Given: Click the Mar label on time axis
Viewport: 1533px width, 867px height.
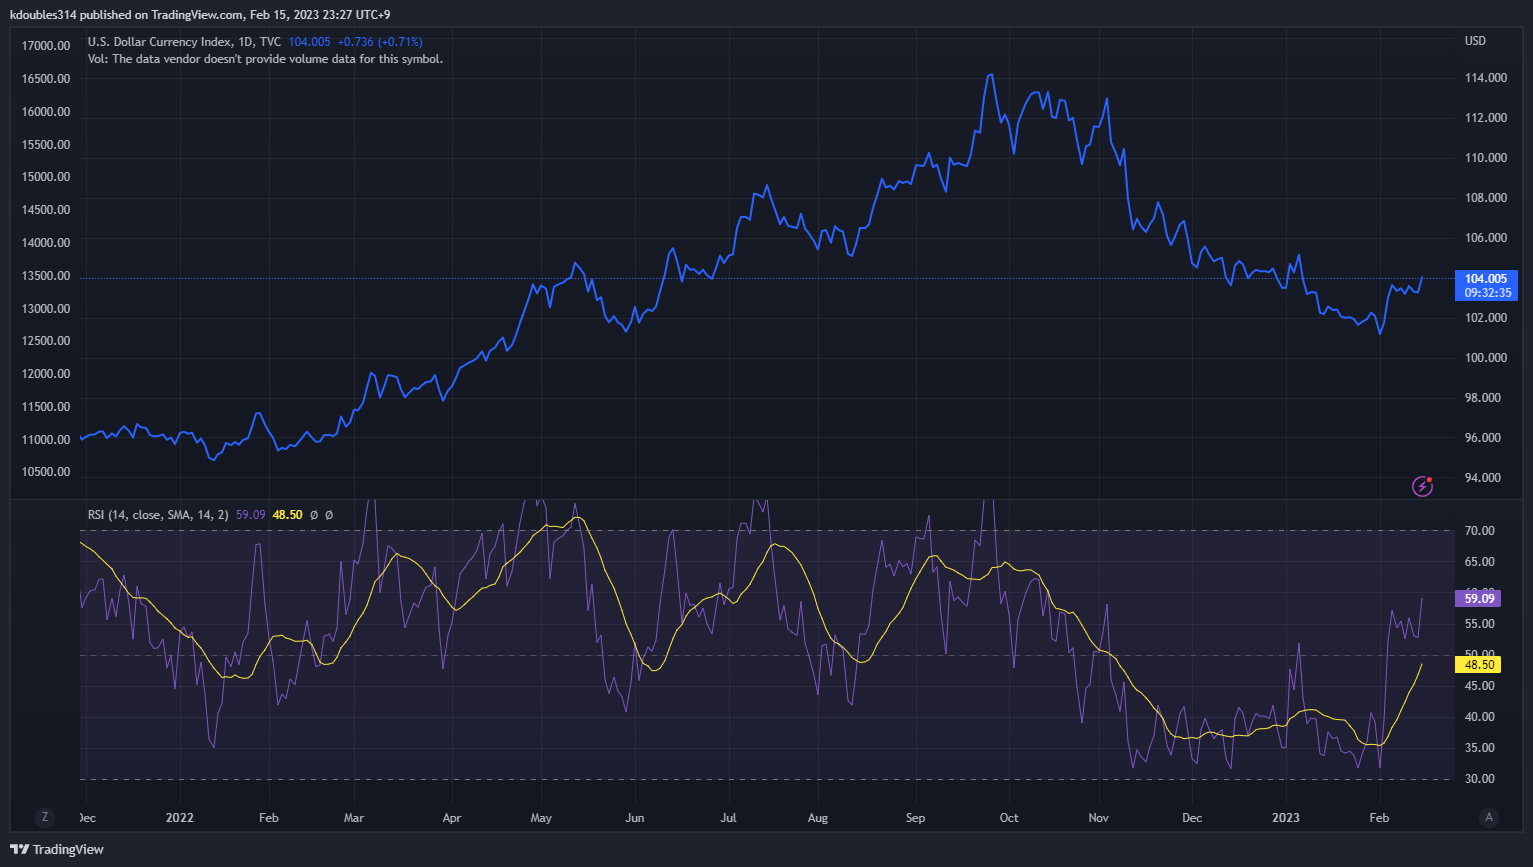Looking at the screenshot, I should pos(354,818).
